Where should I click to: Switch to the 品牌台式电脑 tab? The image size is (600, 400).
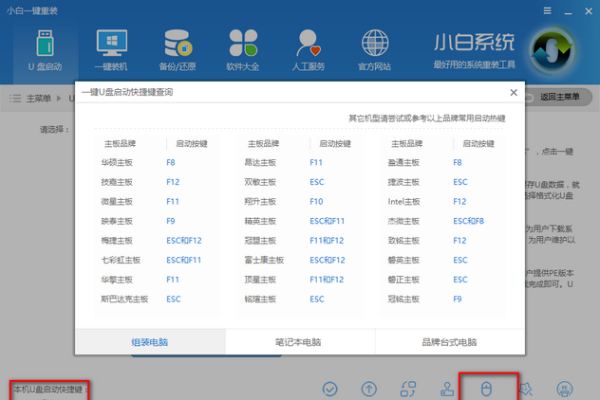coord(449,341)
